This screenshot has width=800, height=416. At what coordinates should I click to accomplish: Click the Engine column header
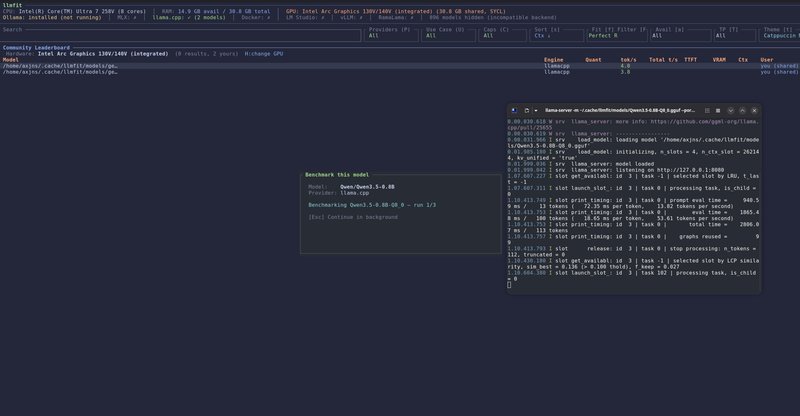pos(554,60)
